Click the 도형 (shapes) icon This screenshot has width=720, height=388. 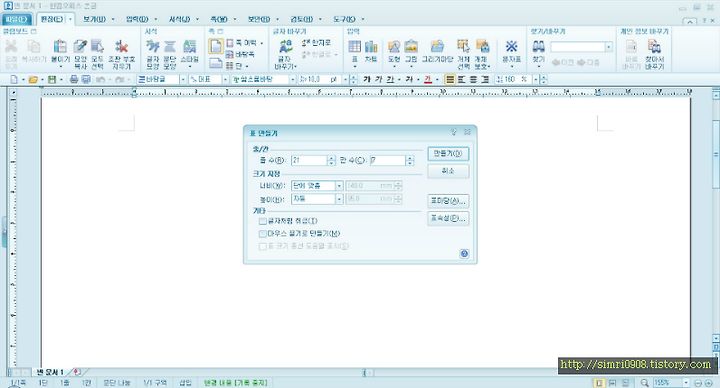tap(394, 46)
